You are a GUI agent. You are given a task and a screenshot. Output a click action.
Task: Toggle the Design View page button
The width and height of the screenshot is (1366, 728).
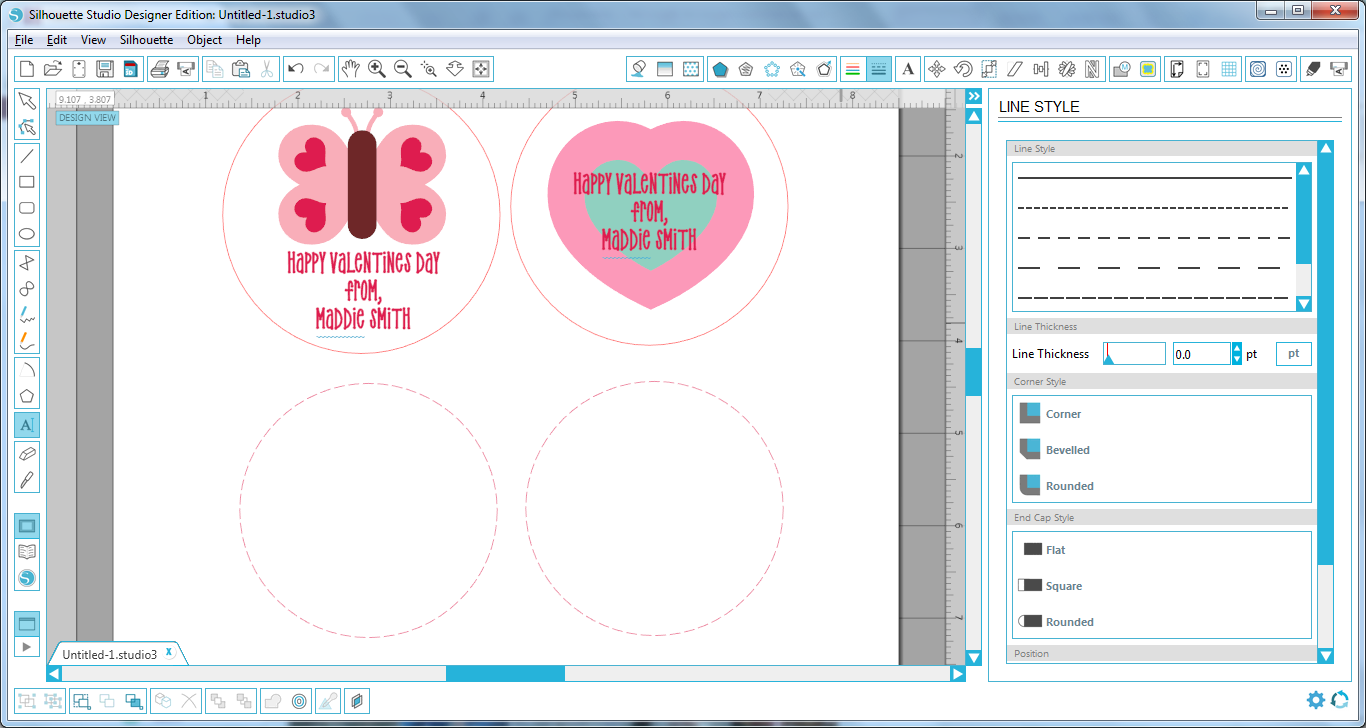(27, 526)
